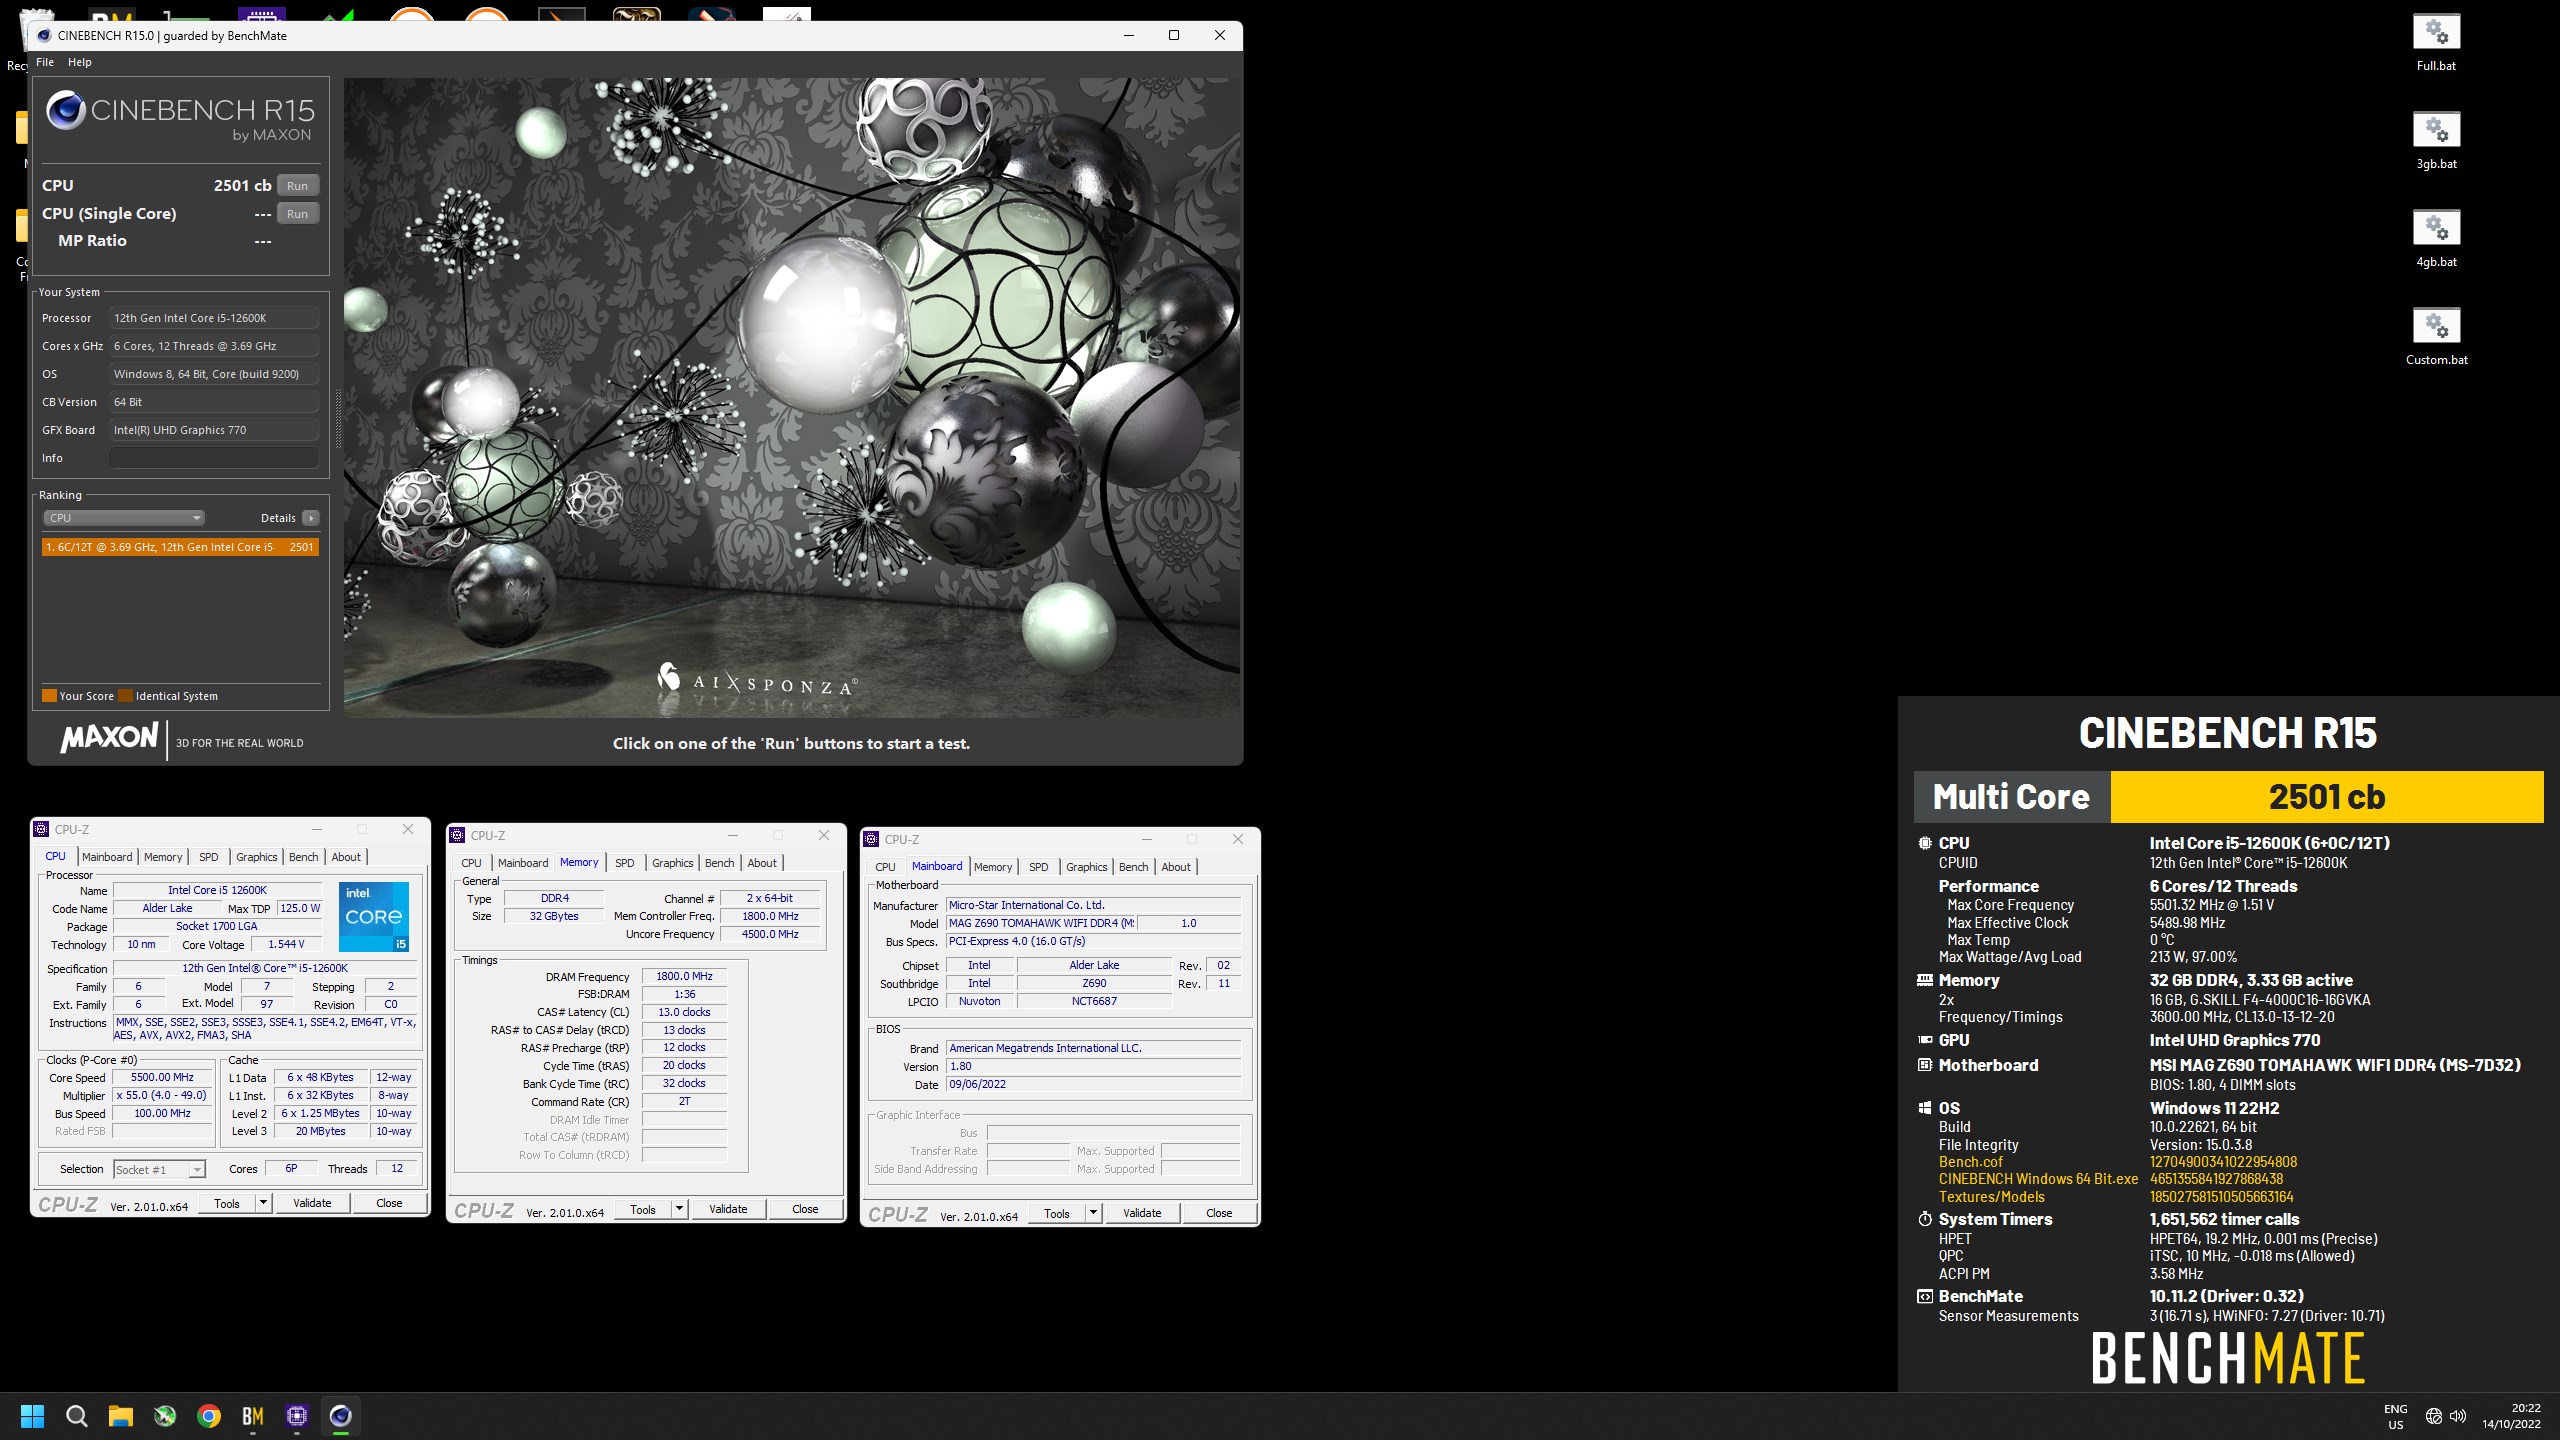Expand the Tools arrow in the CPU-Z processor window
Viewport: 2560px width, 1440px height.
tap(264, 1203)
